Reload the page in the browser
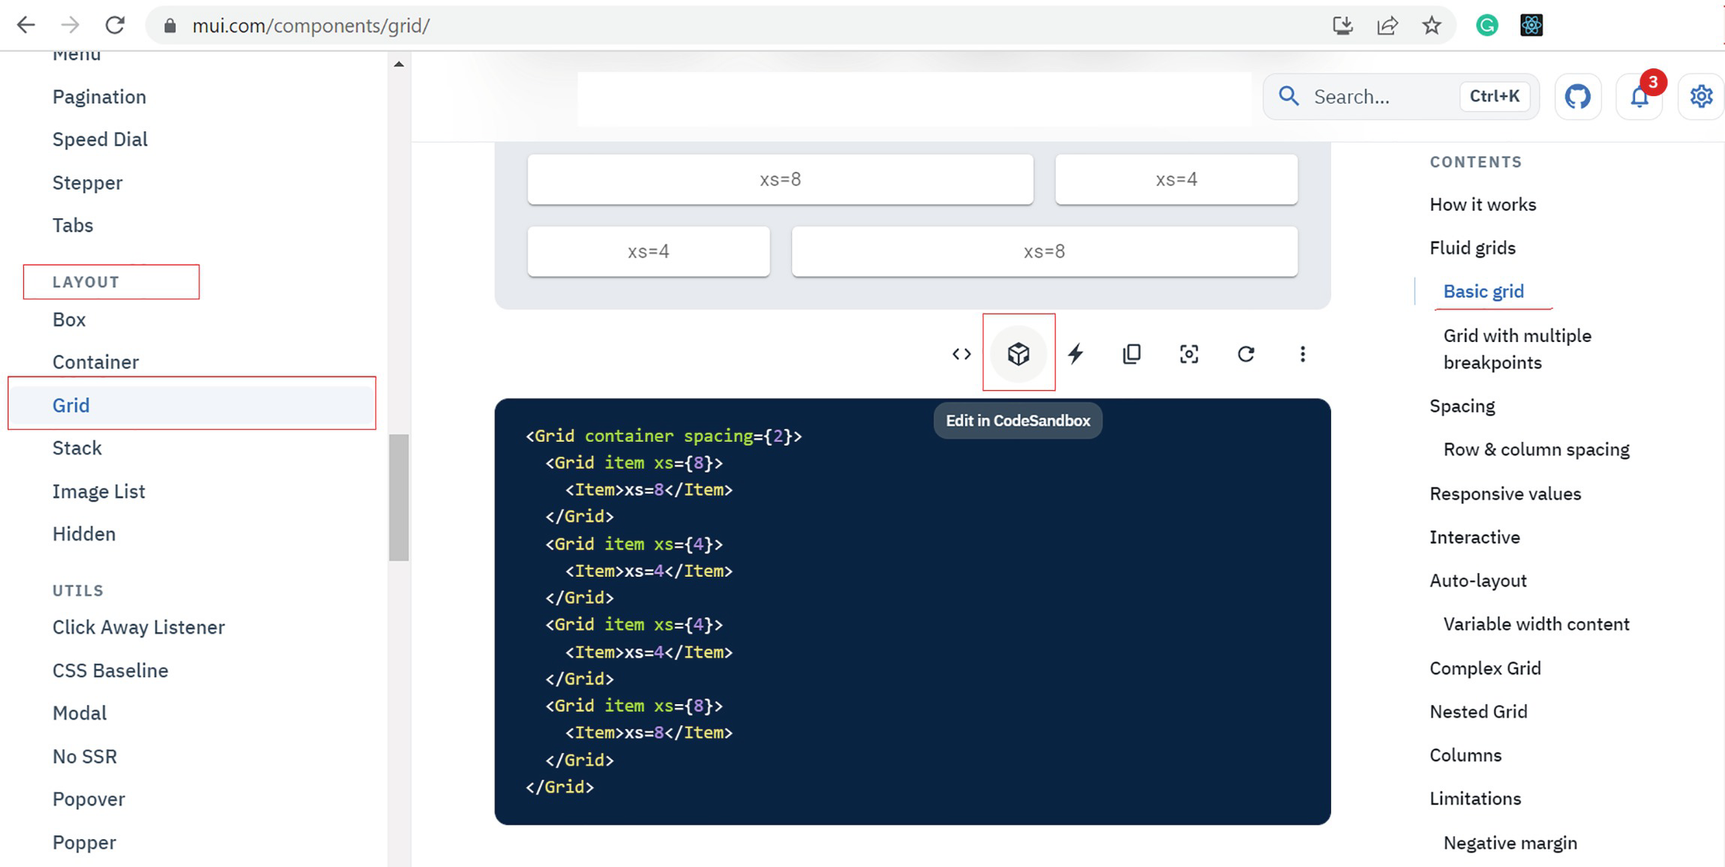Viewport: 1725px width, 867px height. pos(115,26)
